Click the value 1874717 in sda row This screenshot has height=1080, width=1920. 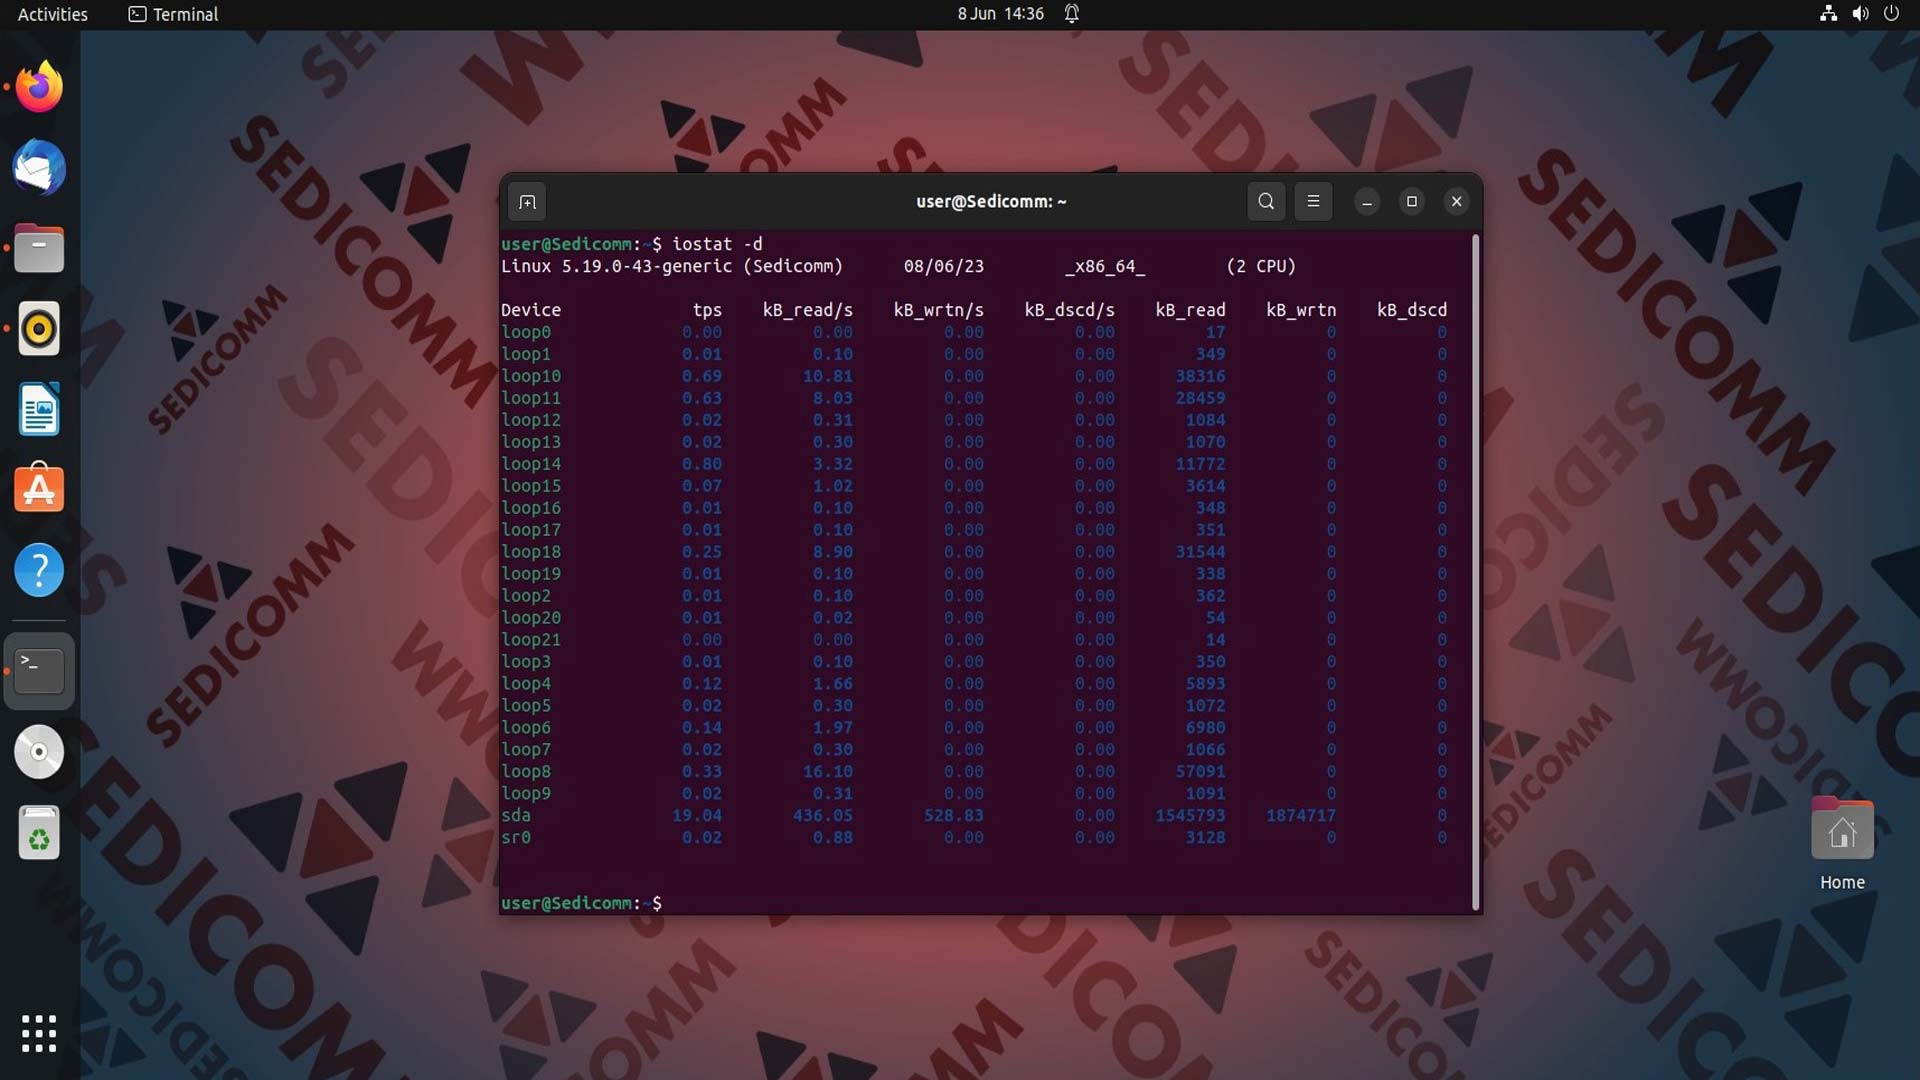(1301, 816)
